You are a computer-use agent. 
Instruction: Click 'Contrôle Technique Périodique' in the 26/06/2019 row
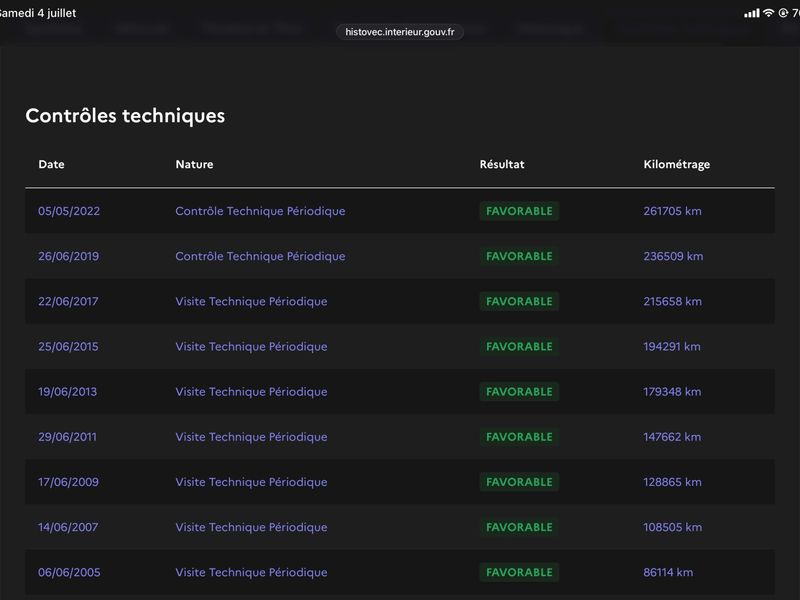point(260,256)
